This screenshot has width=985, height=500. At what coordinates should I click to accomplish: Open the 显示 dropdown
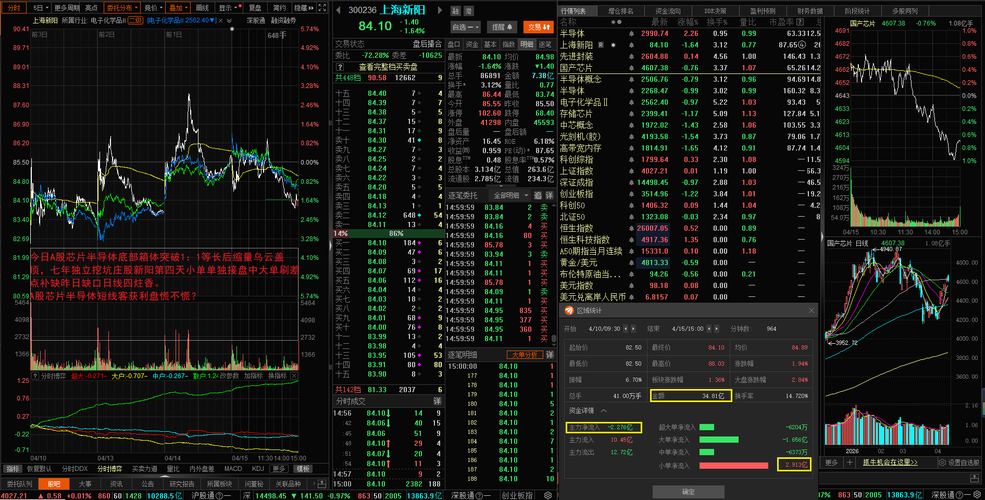227,8
